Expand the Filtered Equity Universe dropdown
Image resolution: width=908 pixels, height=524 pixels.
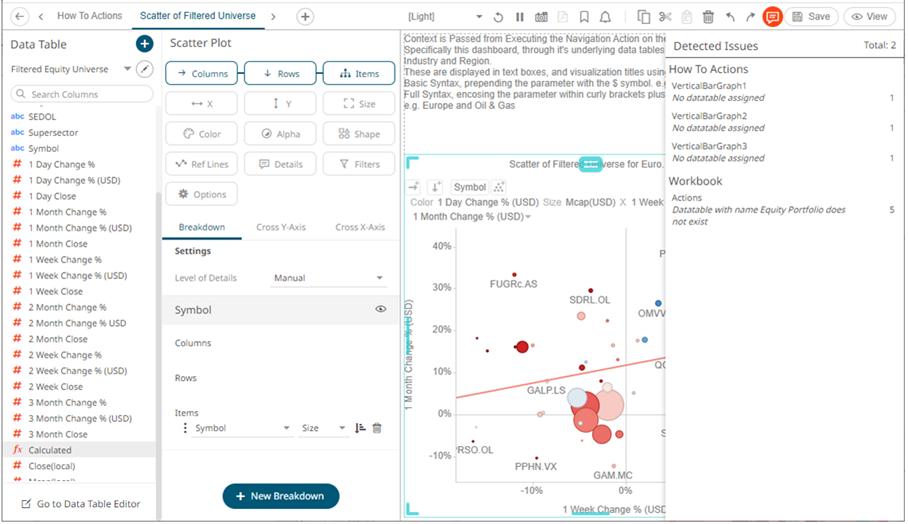[x=127, y=69]
